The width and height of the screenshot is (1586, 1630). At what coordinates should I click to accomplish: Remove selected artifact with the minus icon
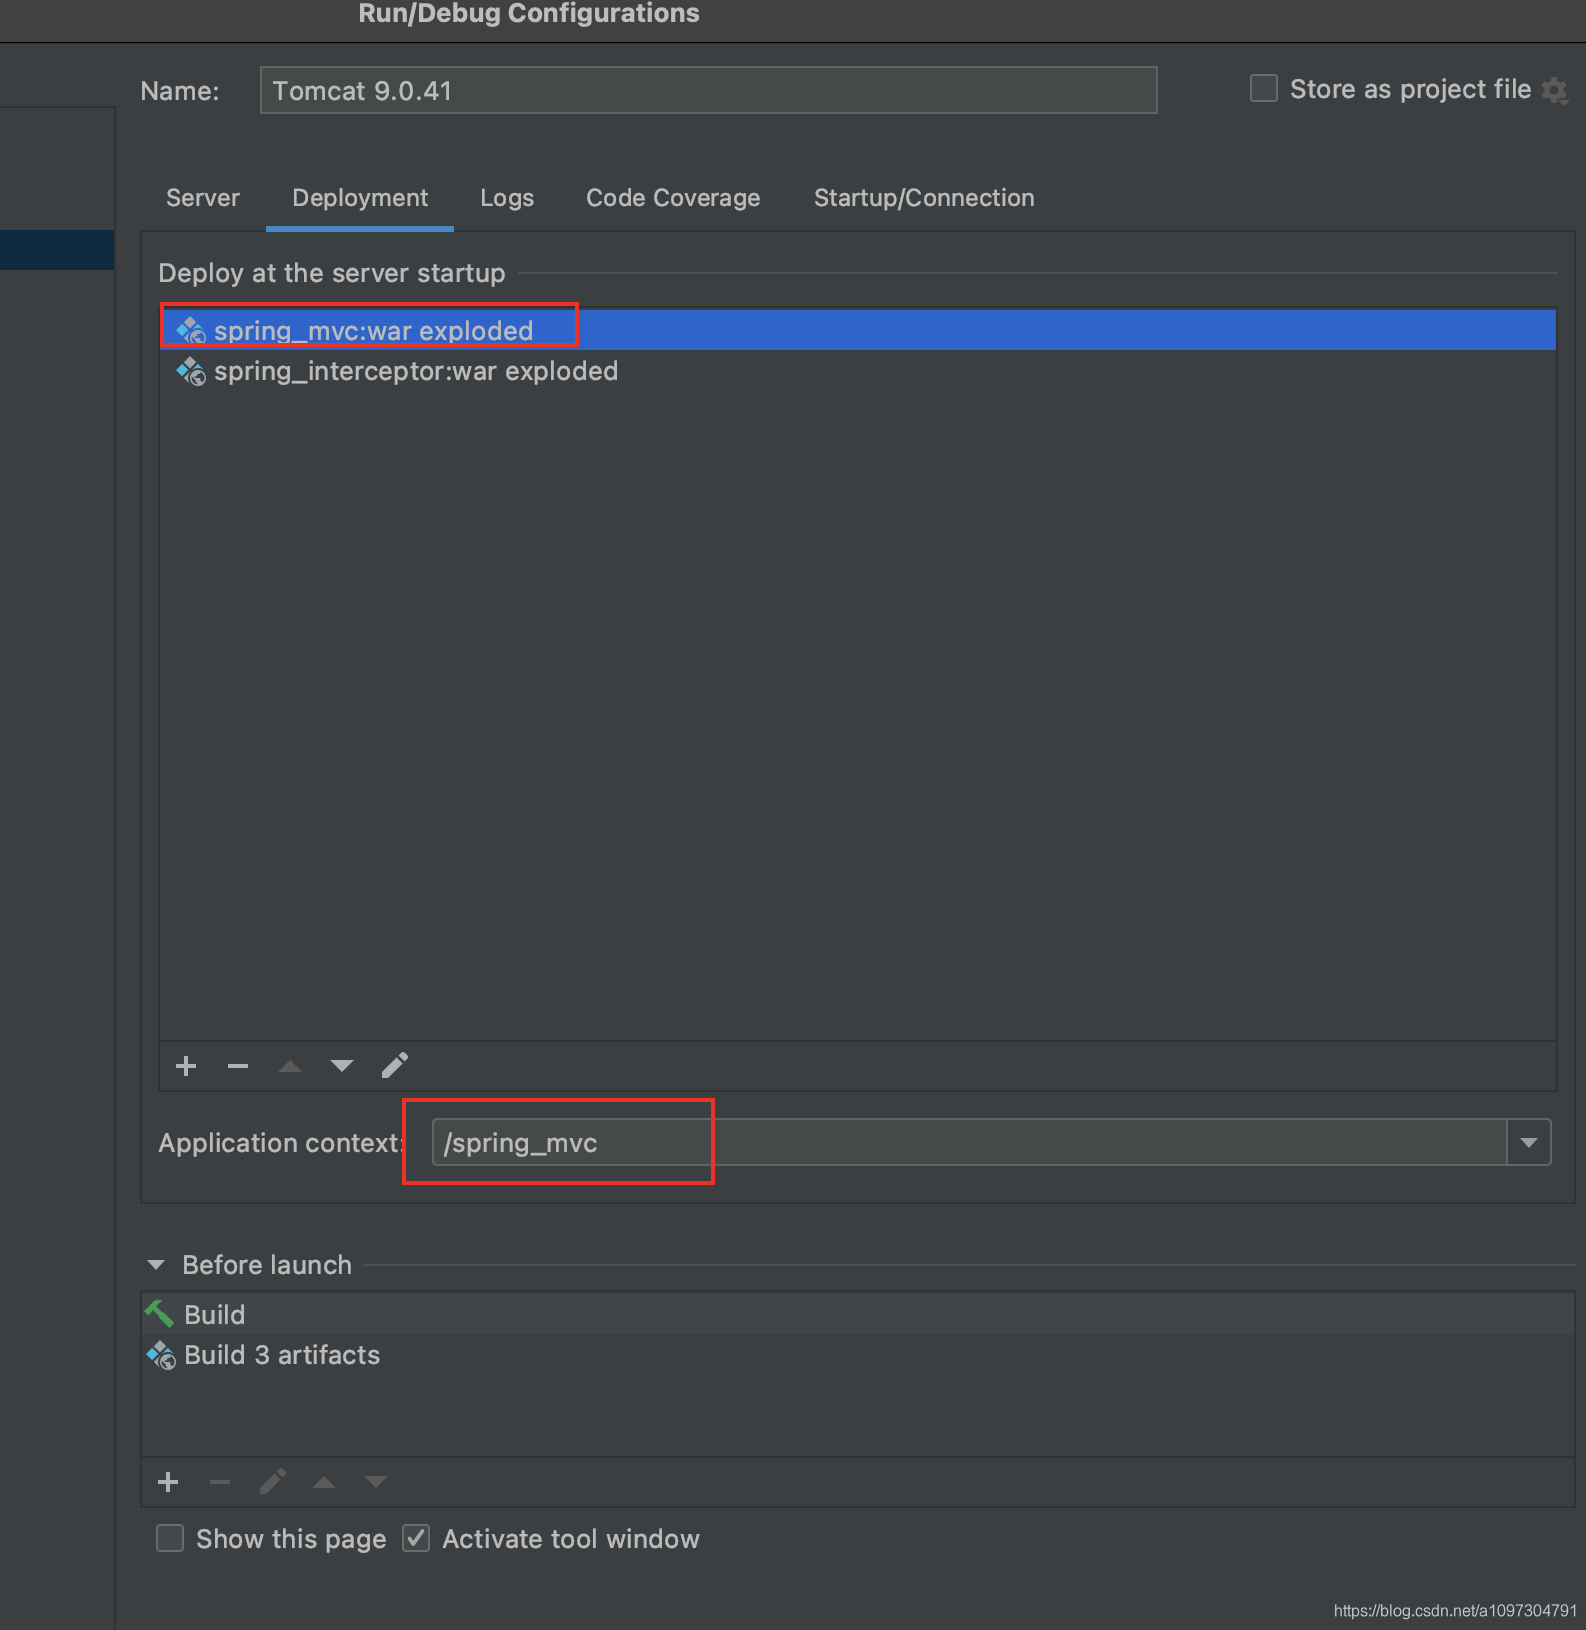click(238, 1066)
